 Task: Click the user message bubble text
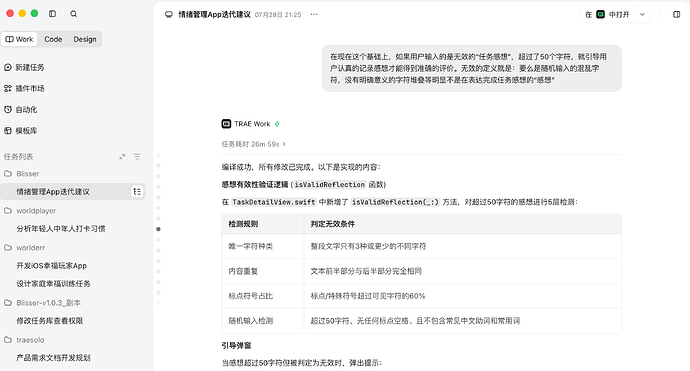tap(468, 68)
